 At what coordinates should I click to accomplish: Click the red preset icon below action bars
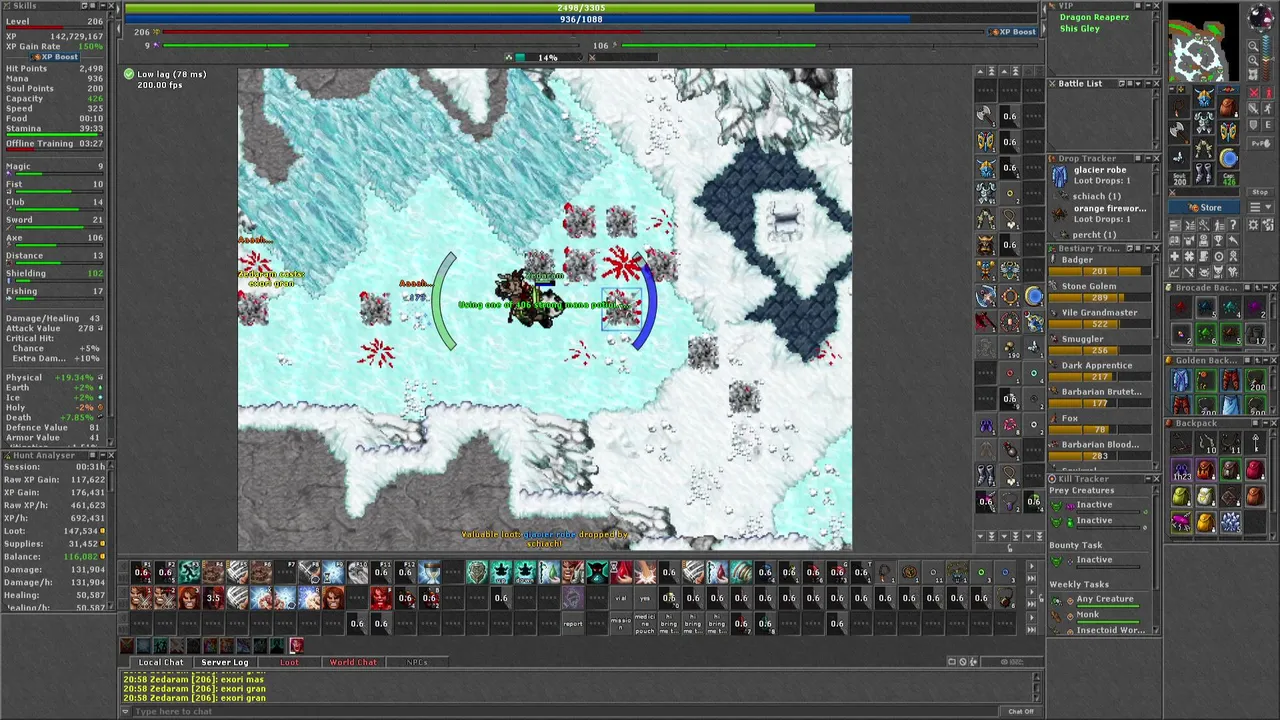(x=296, y=645)
